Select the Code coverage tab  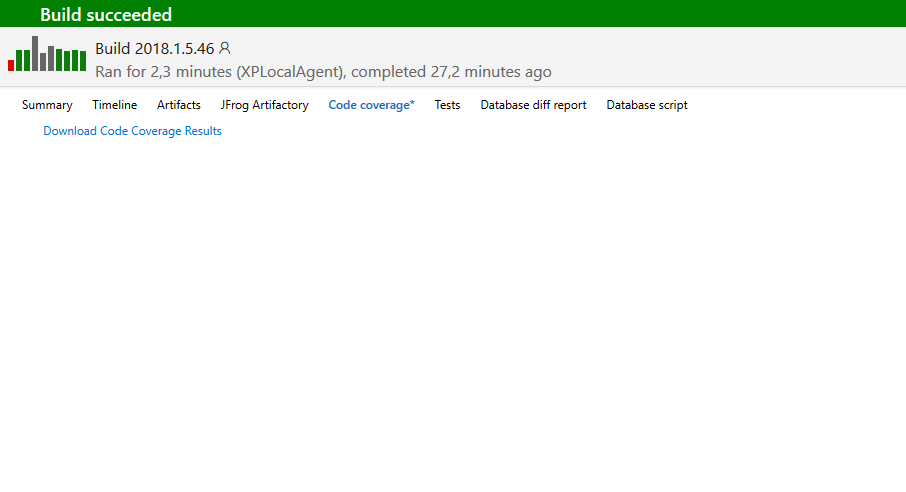coord(372,105)
